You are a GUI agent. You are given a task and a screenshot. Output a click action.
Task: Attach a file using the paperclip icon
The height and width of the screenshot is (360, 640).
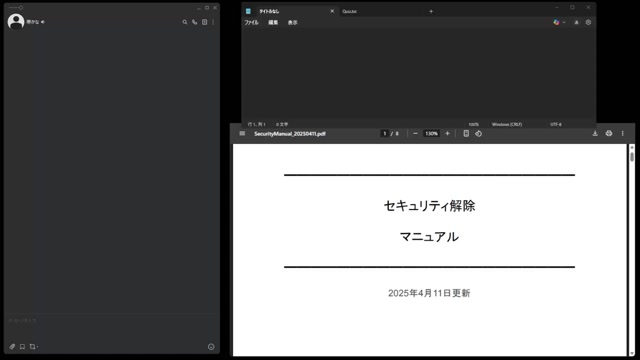(x=12, y=347)
